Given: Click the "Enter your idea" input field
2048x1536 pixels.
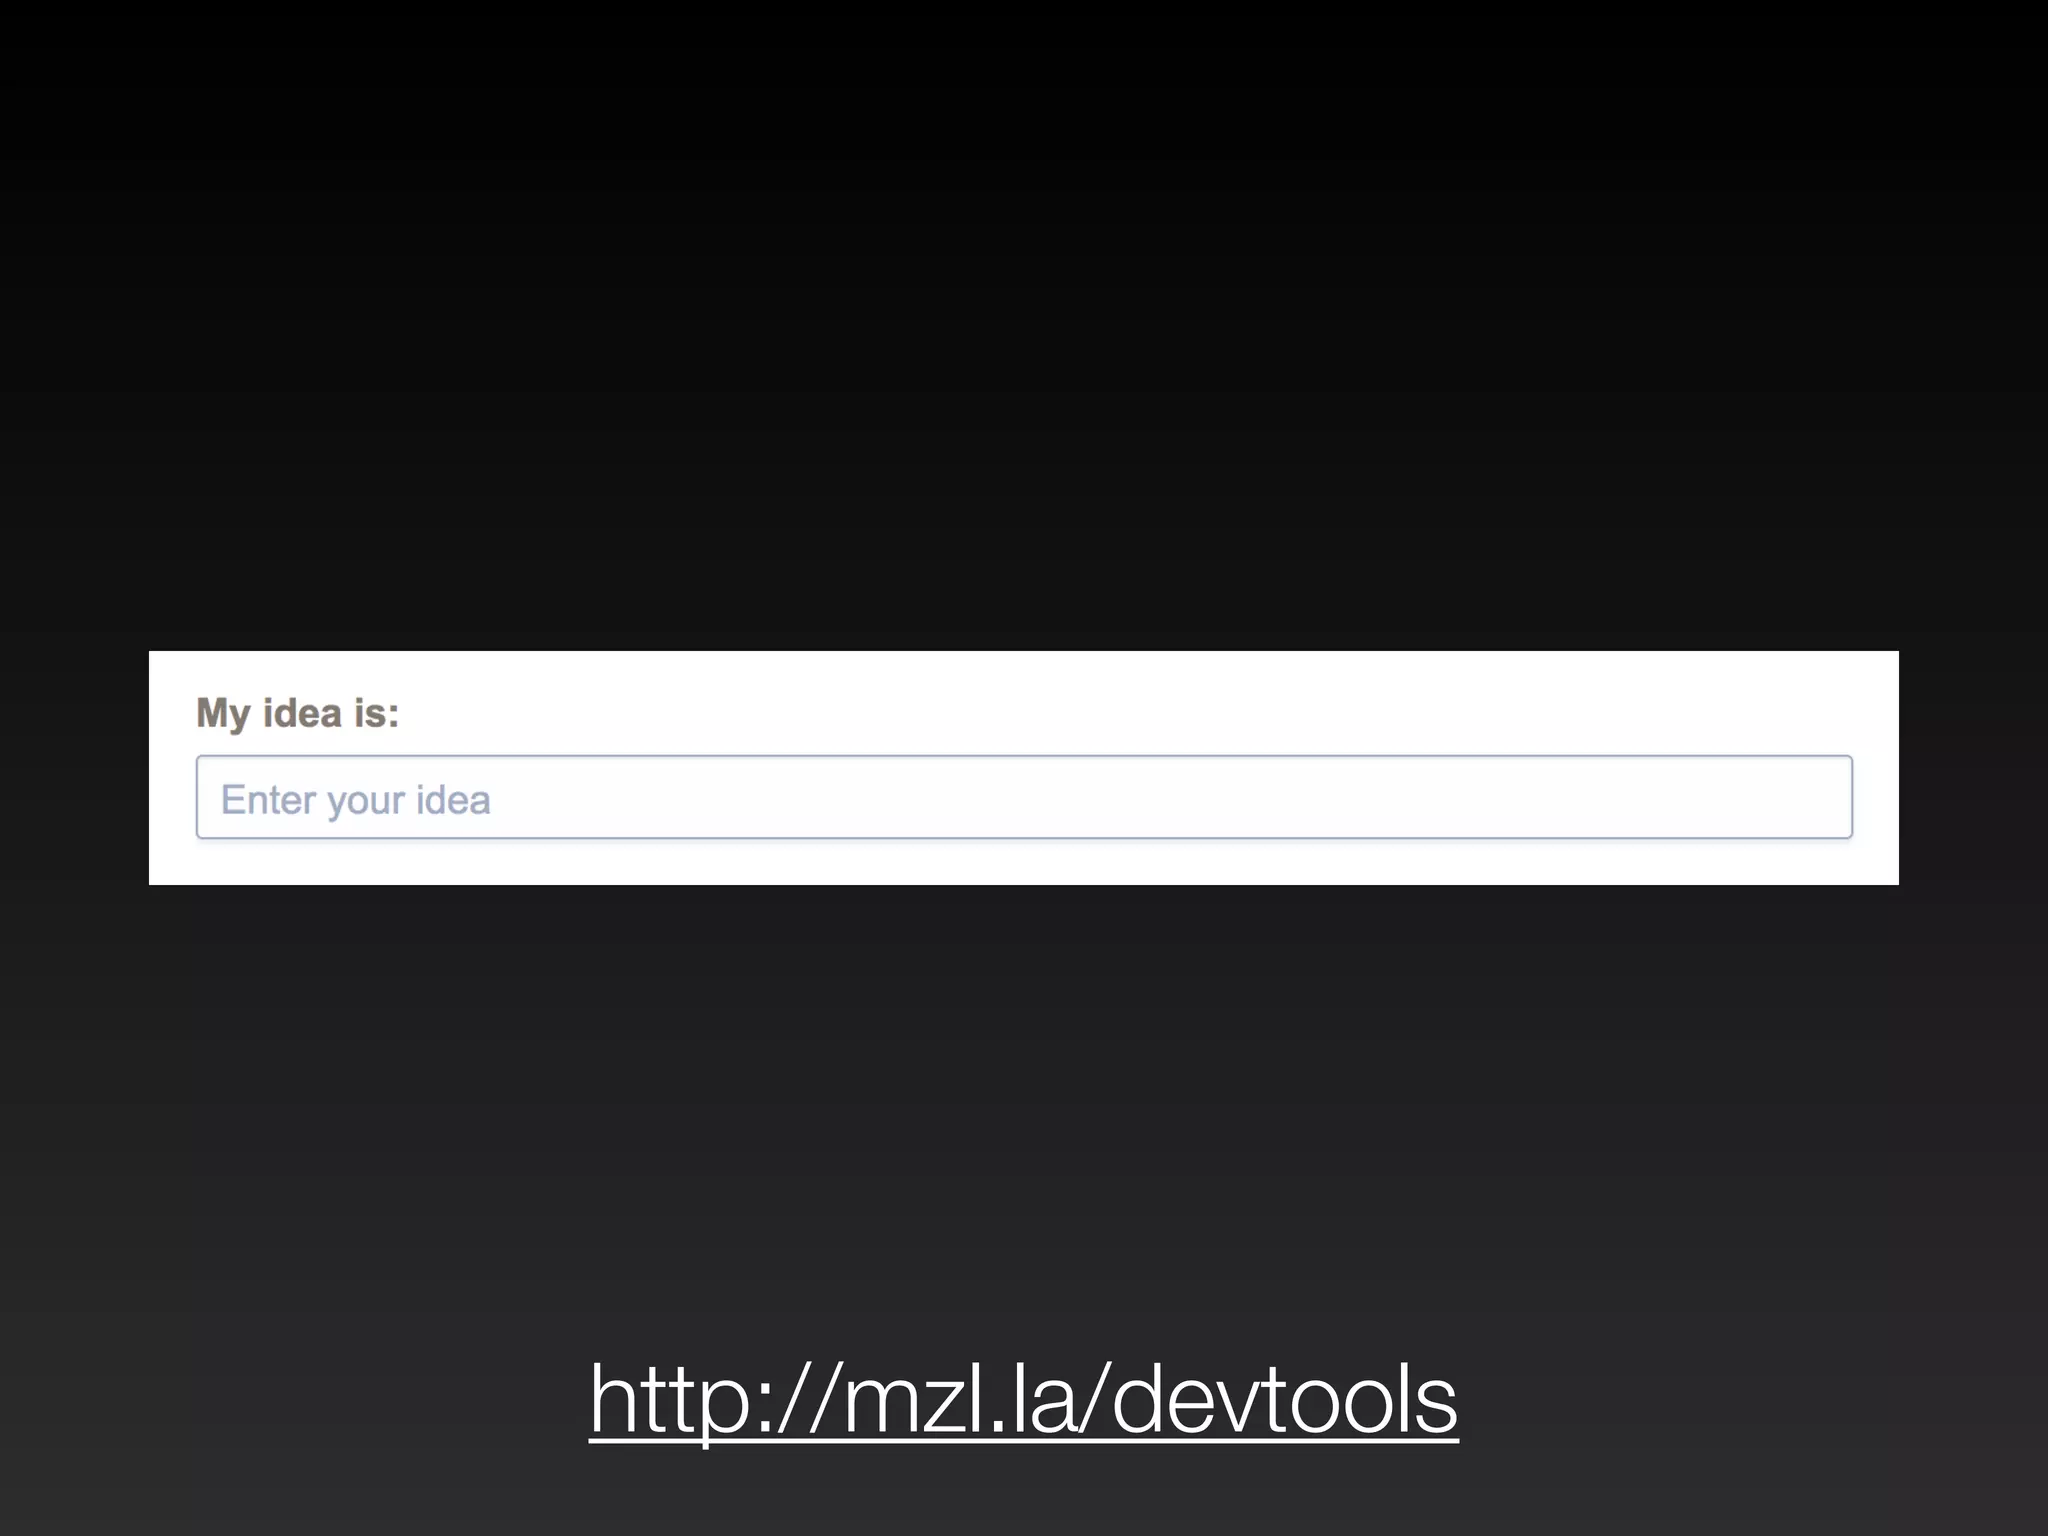Looking at the screenshot, I should click(1024, 797).
